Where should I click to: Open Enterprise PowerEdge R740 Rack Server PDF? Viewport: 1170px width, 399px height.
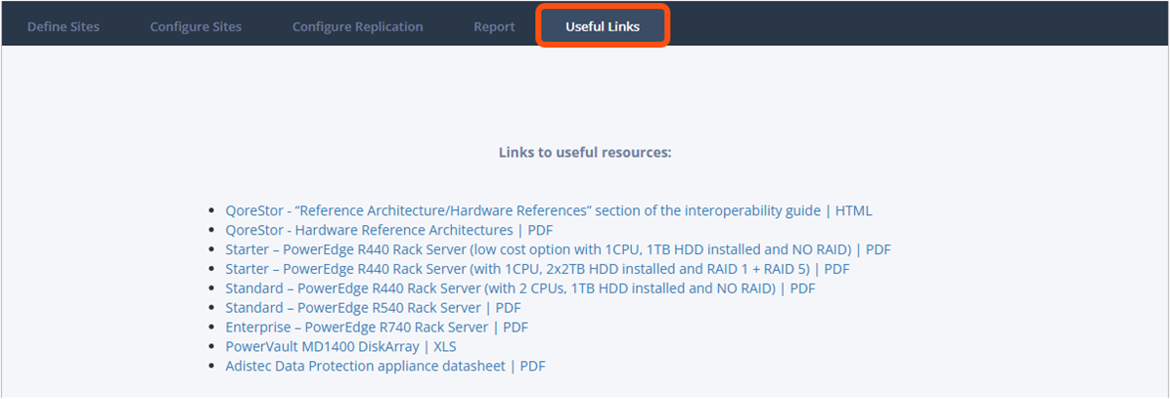[377, 327]
